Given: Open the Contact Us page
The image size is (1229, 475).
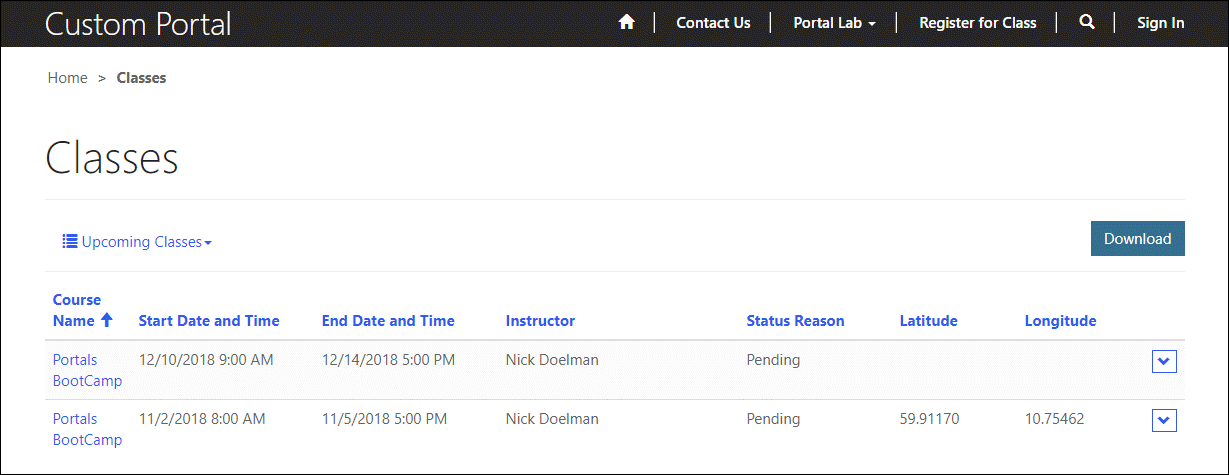Looking at the screenshot, I should [713, 23].
